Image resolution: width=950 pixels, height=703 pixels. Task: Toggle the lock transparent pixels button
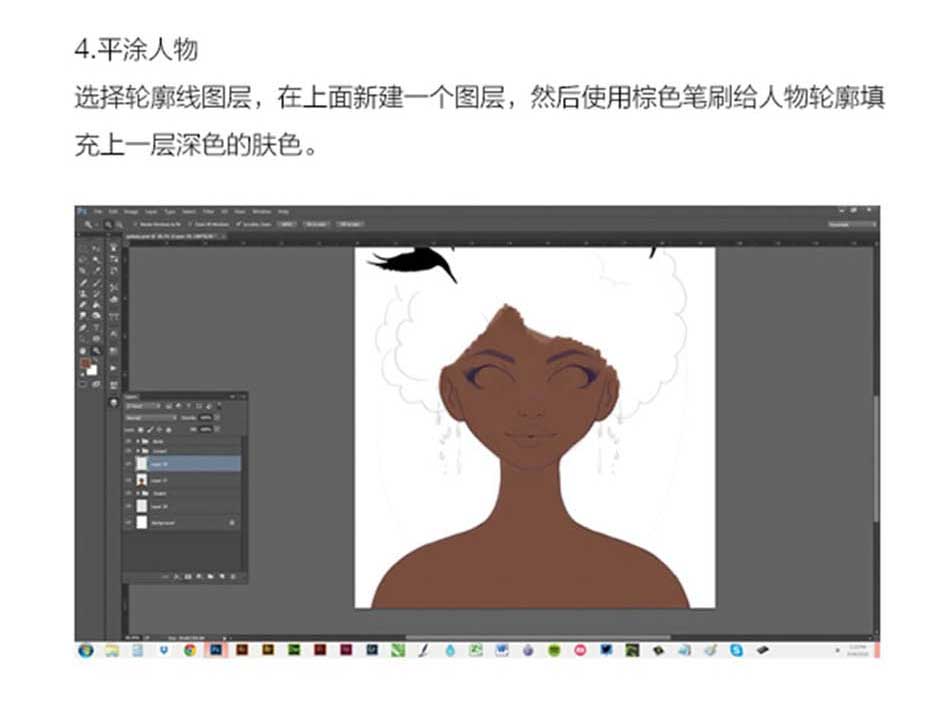coord(140,428)
